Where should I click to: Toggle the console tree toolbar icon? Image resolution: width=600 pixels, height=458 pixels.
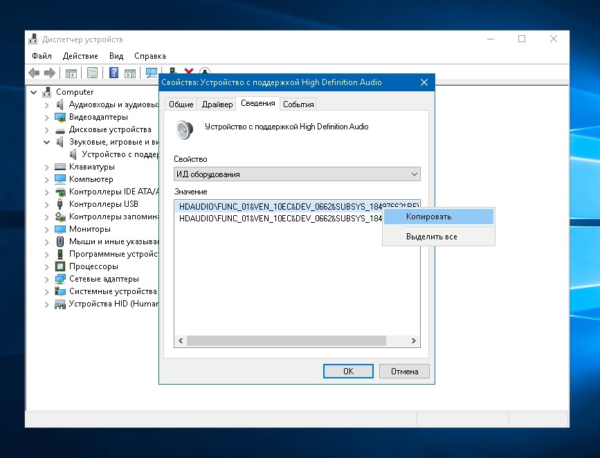click(x=71, y=73)
